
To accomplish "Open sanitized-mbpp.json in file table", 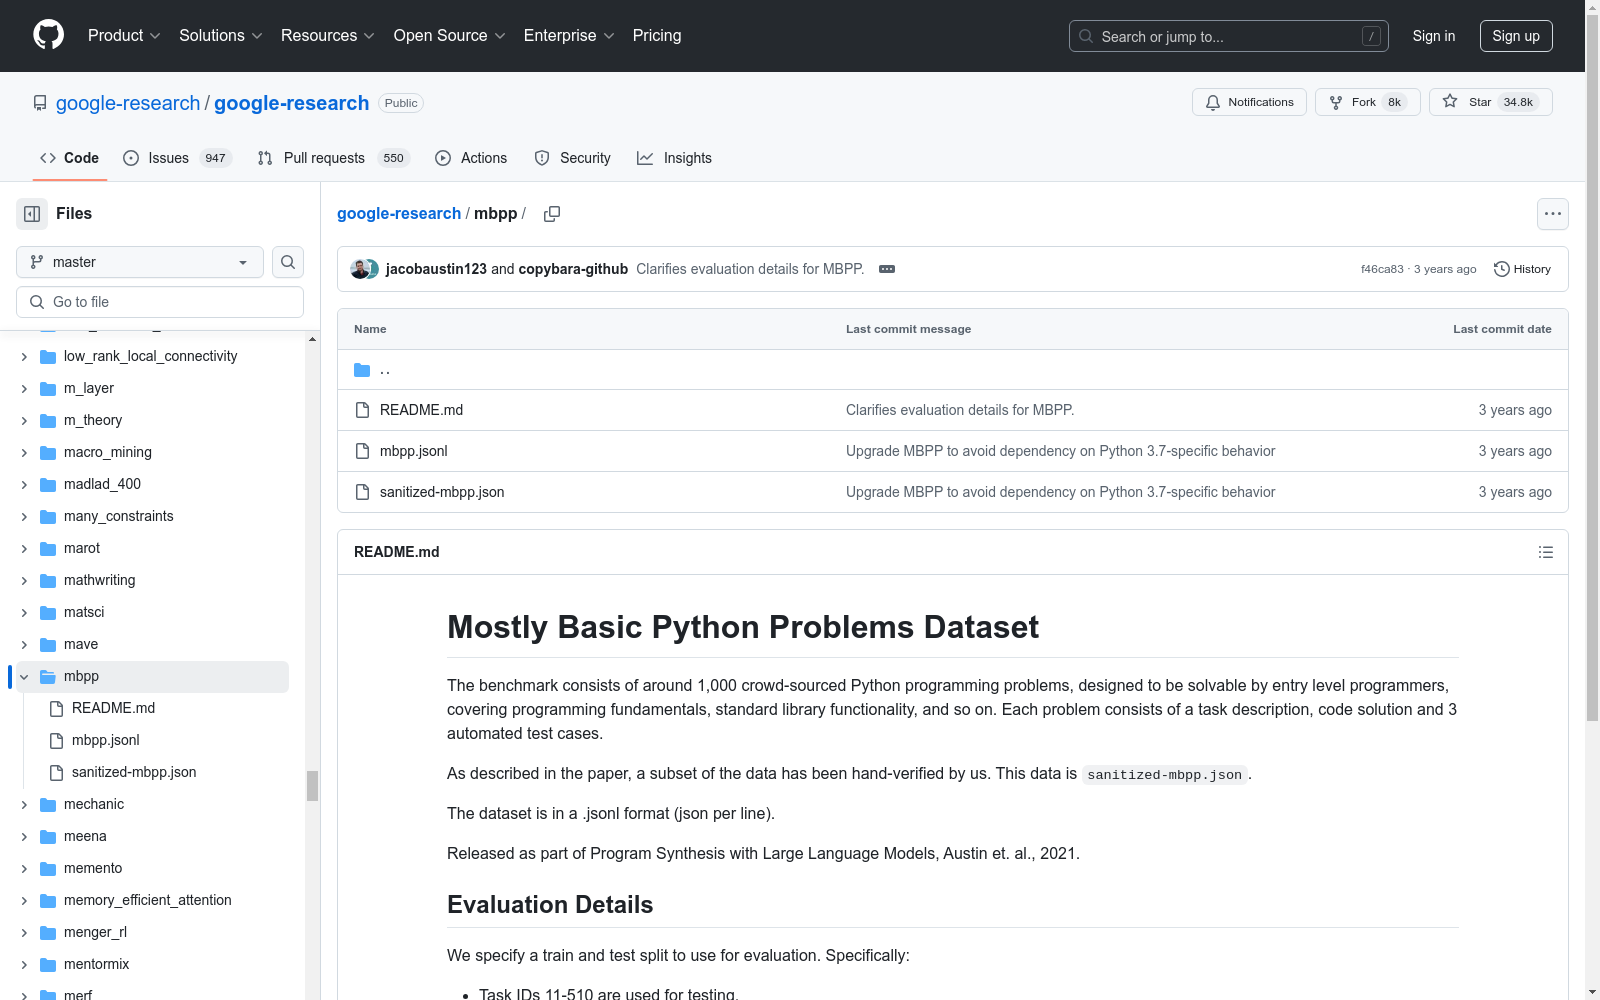I will (442, 492).
